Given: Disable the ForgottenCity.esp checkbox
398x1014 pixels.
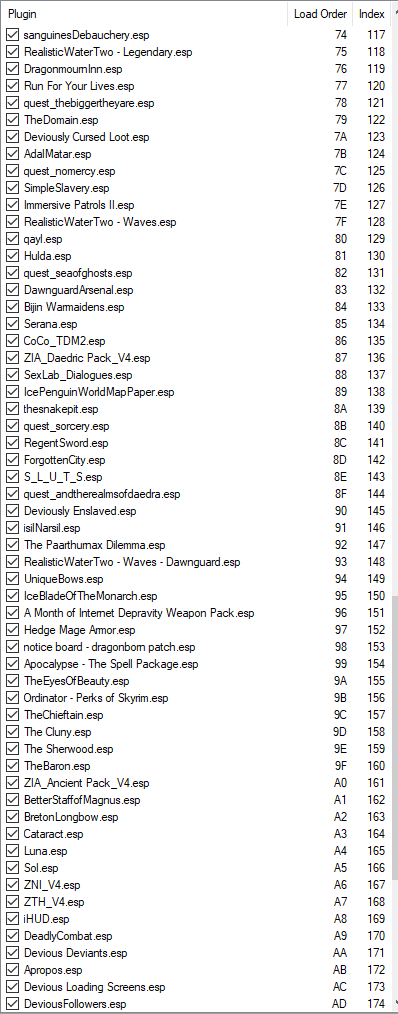Looking at the screenshot, I should (x=12, y=460).
